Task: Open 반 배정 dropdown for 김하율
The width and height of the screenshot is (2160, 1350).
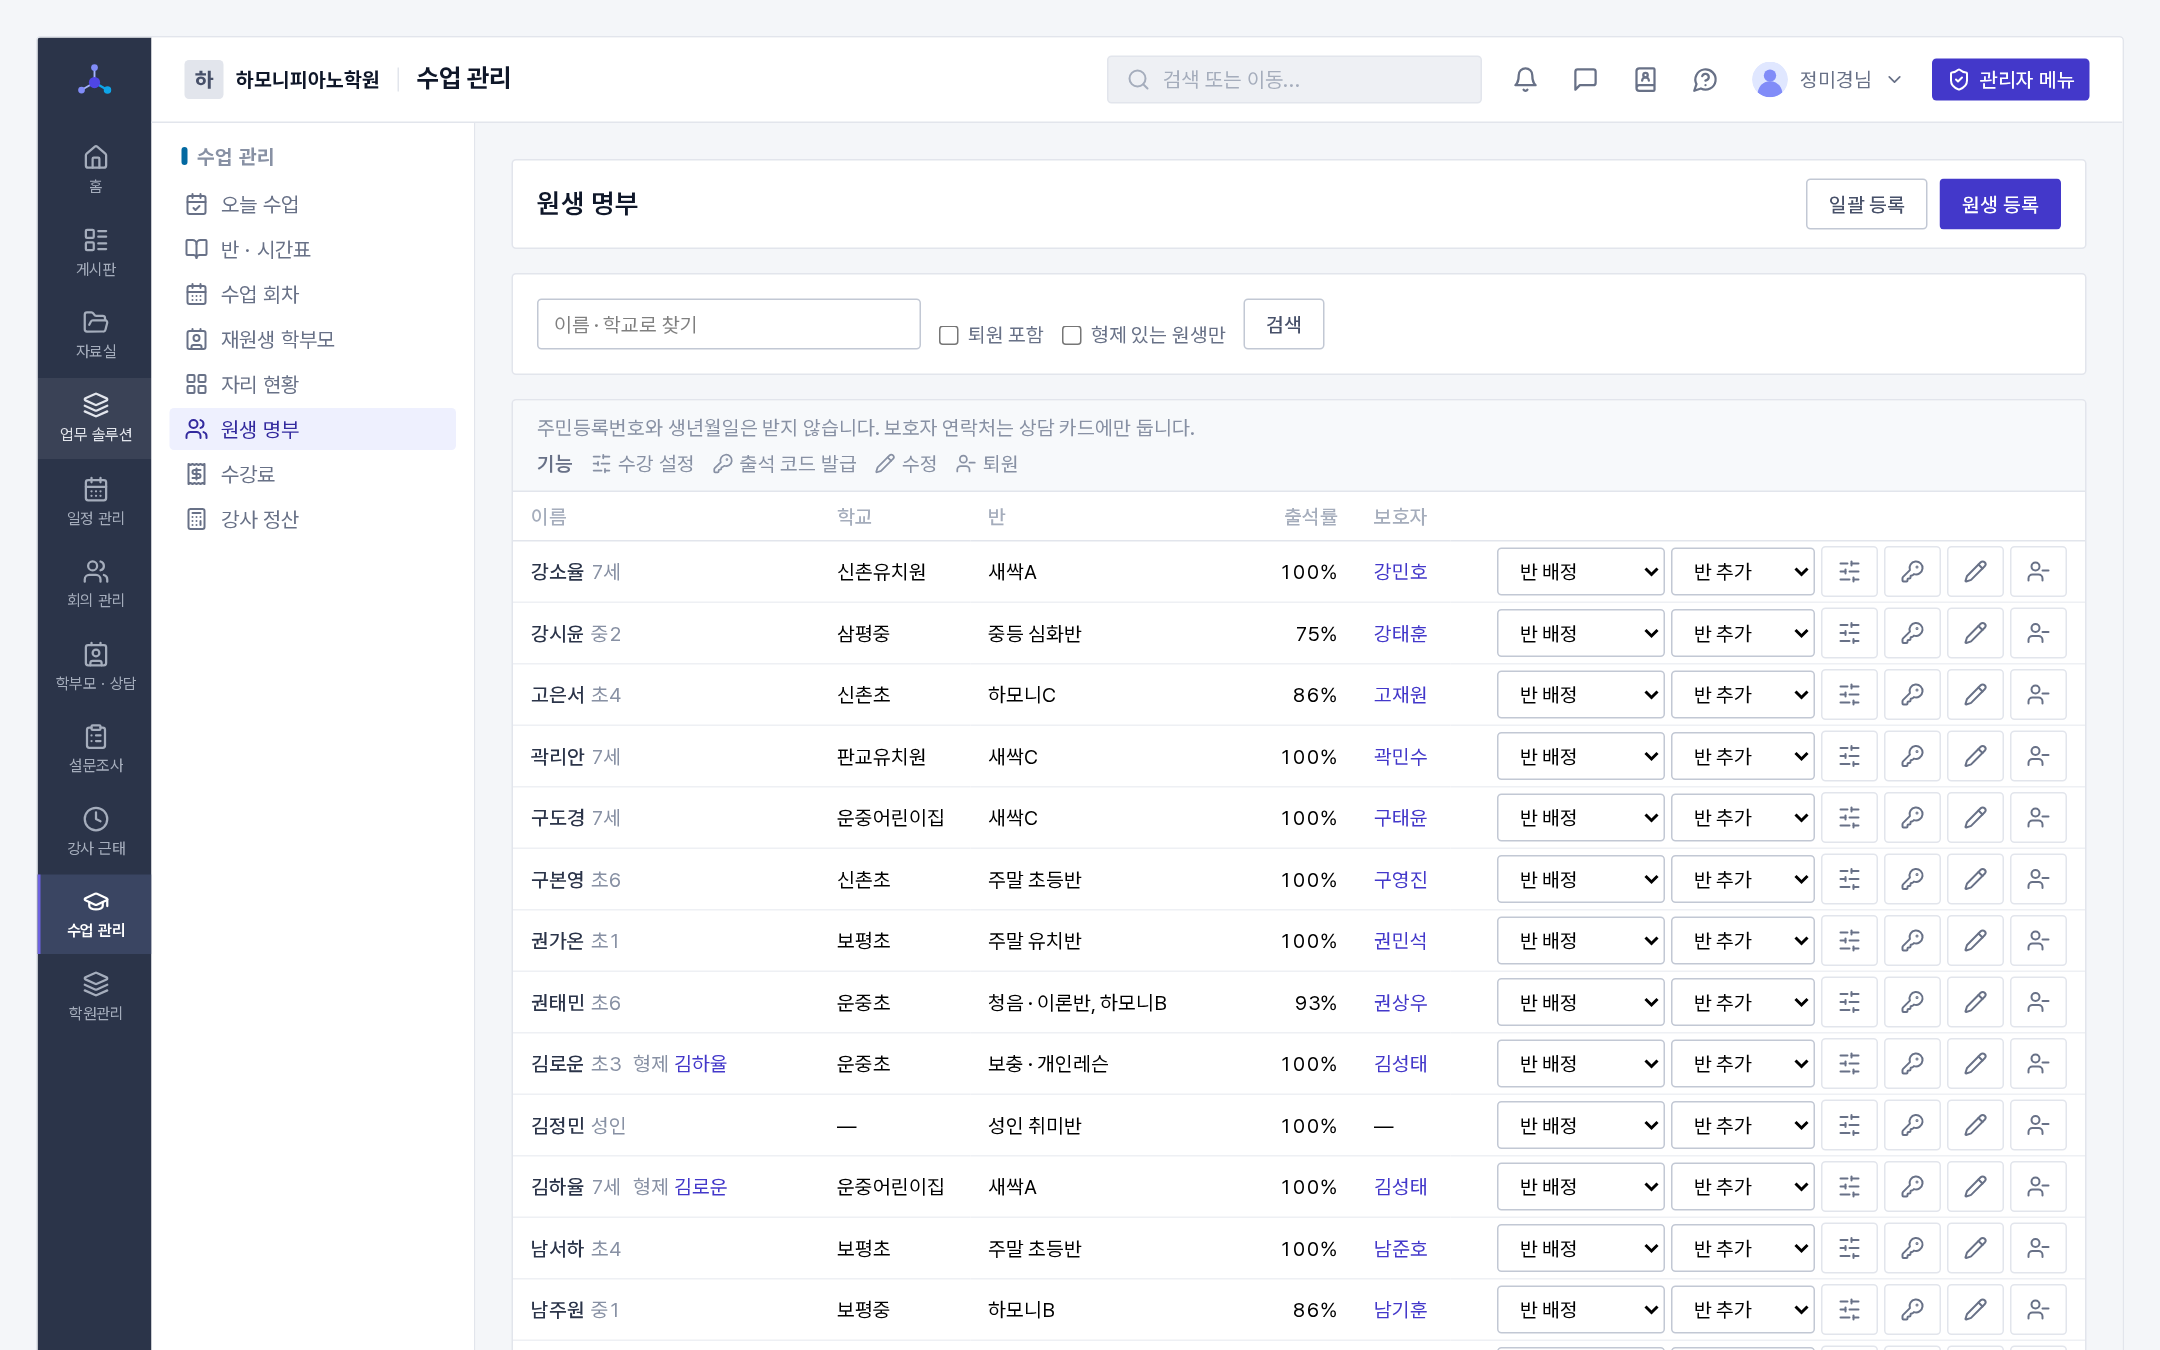Action: point(1580,1187)
